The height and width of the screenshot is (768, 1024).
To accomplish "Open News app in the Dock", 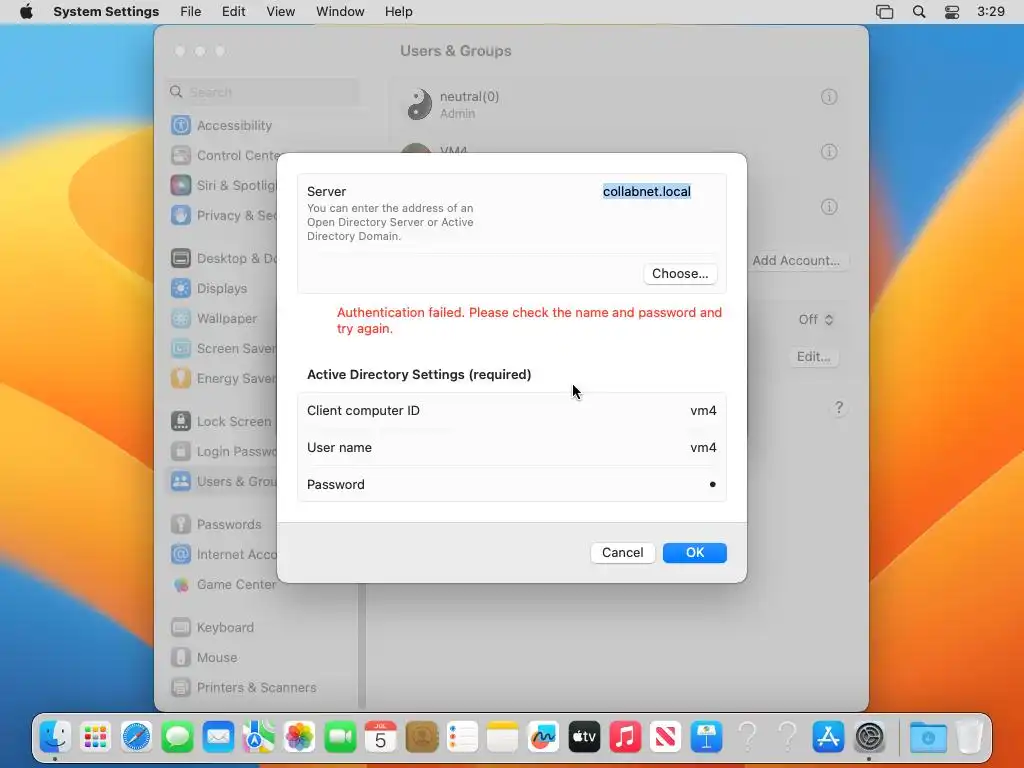I will [x=666, y=737].
